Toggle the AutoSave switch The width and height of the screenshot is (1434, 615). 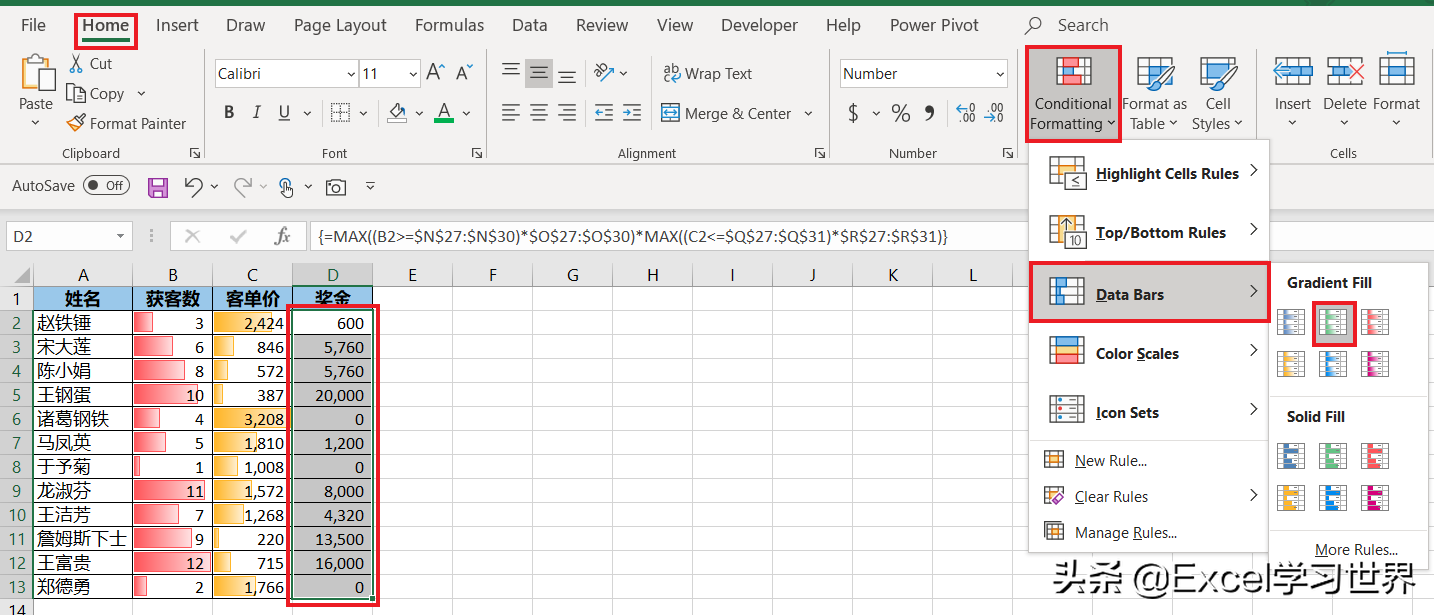[x=106, y=185]
